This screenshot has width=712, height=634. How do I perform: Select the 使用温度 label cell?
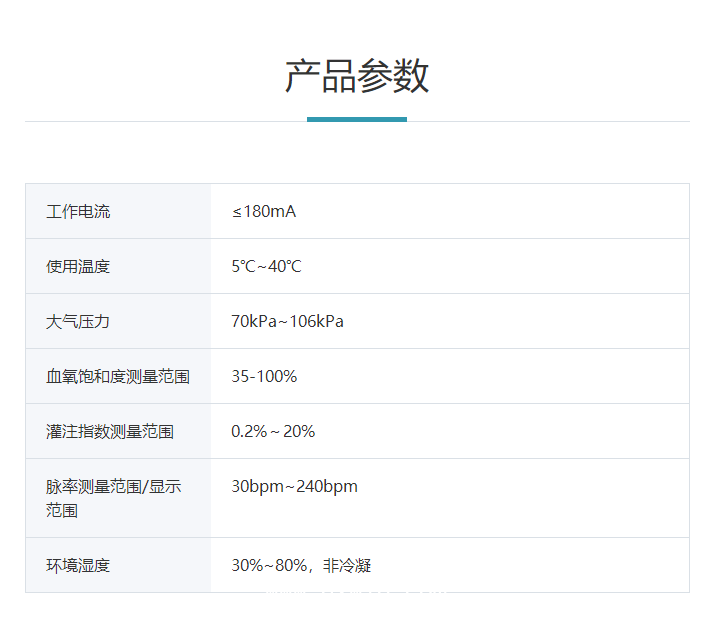point(78,267)
